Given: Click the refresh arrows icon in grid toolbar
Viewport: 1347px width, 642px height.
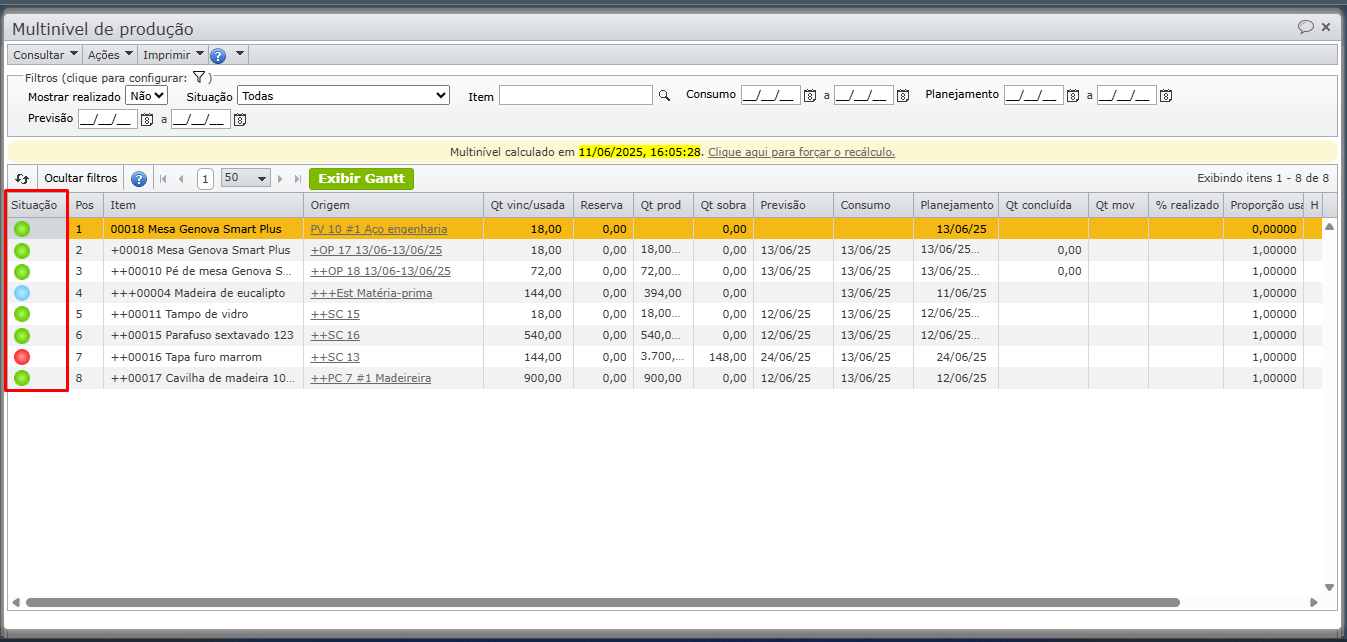Looking at the screenshot, I should click(22, 179).
